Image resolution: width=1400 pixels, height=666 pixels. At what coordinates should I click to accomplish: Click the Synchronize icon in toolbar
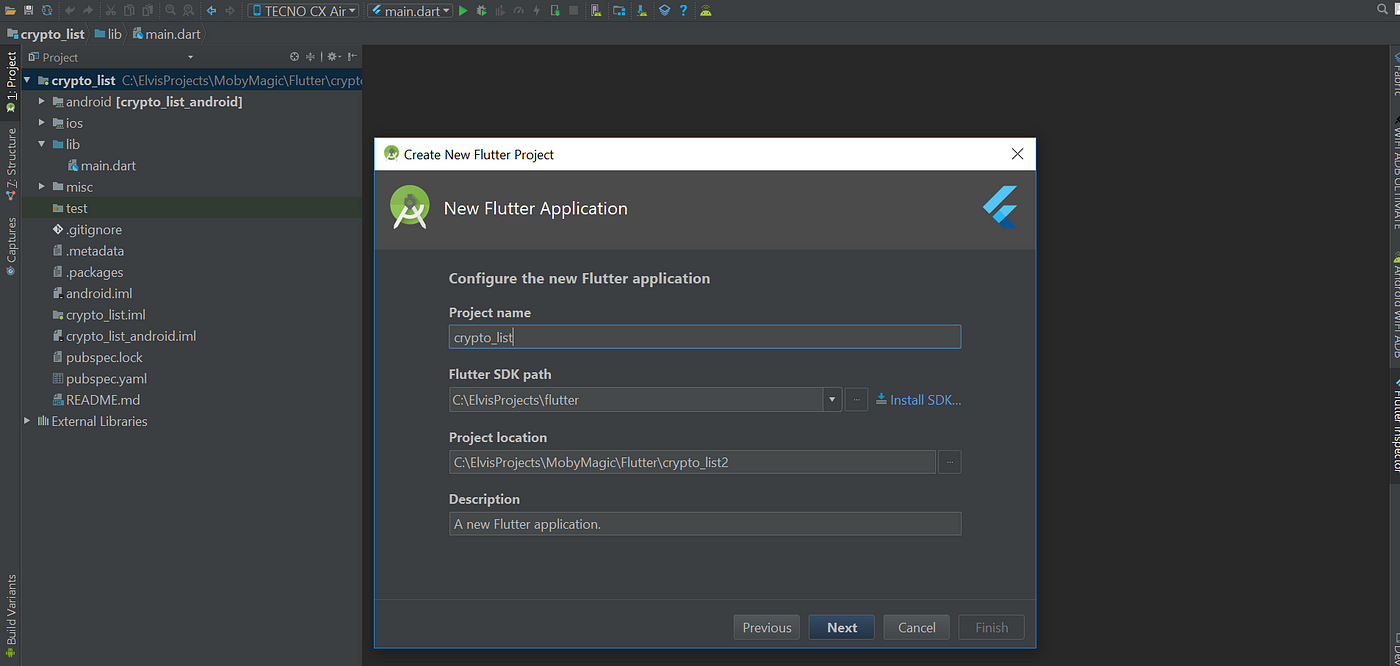click(x=47, y=10)
